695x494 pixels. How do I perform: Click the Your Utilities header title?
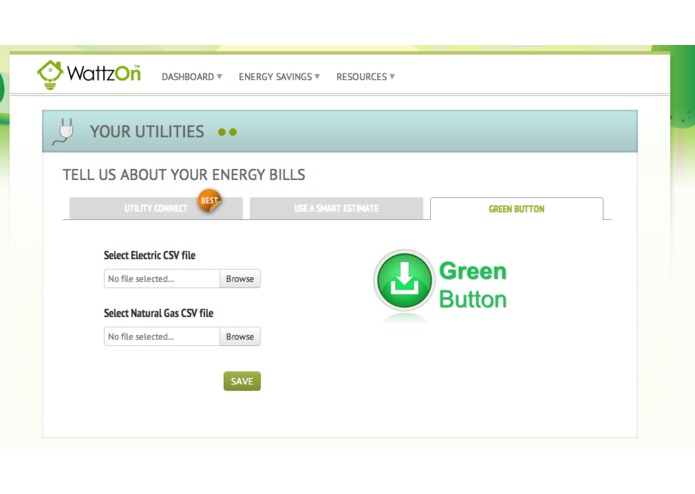(x=147, y=132)
